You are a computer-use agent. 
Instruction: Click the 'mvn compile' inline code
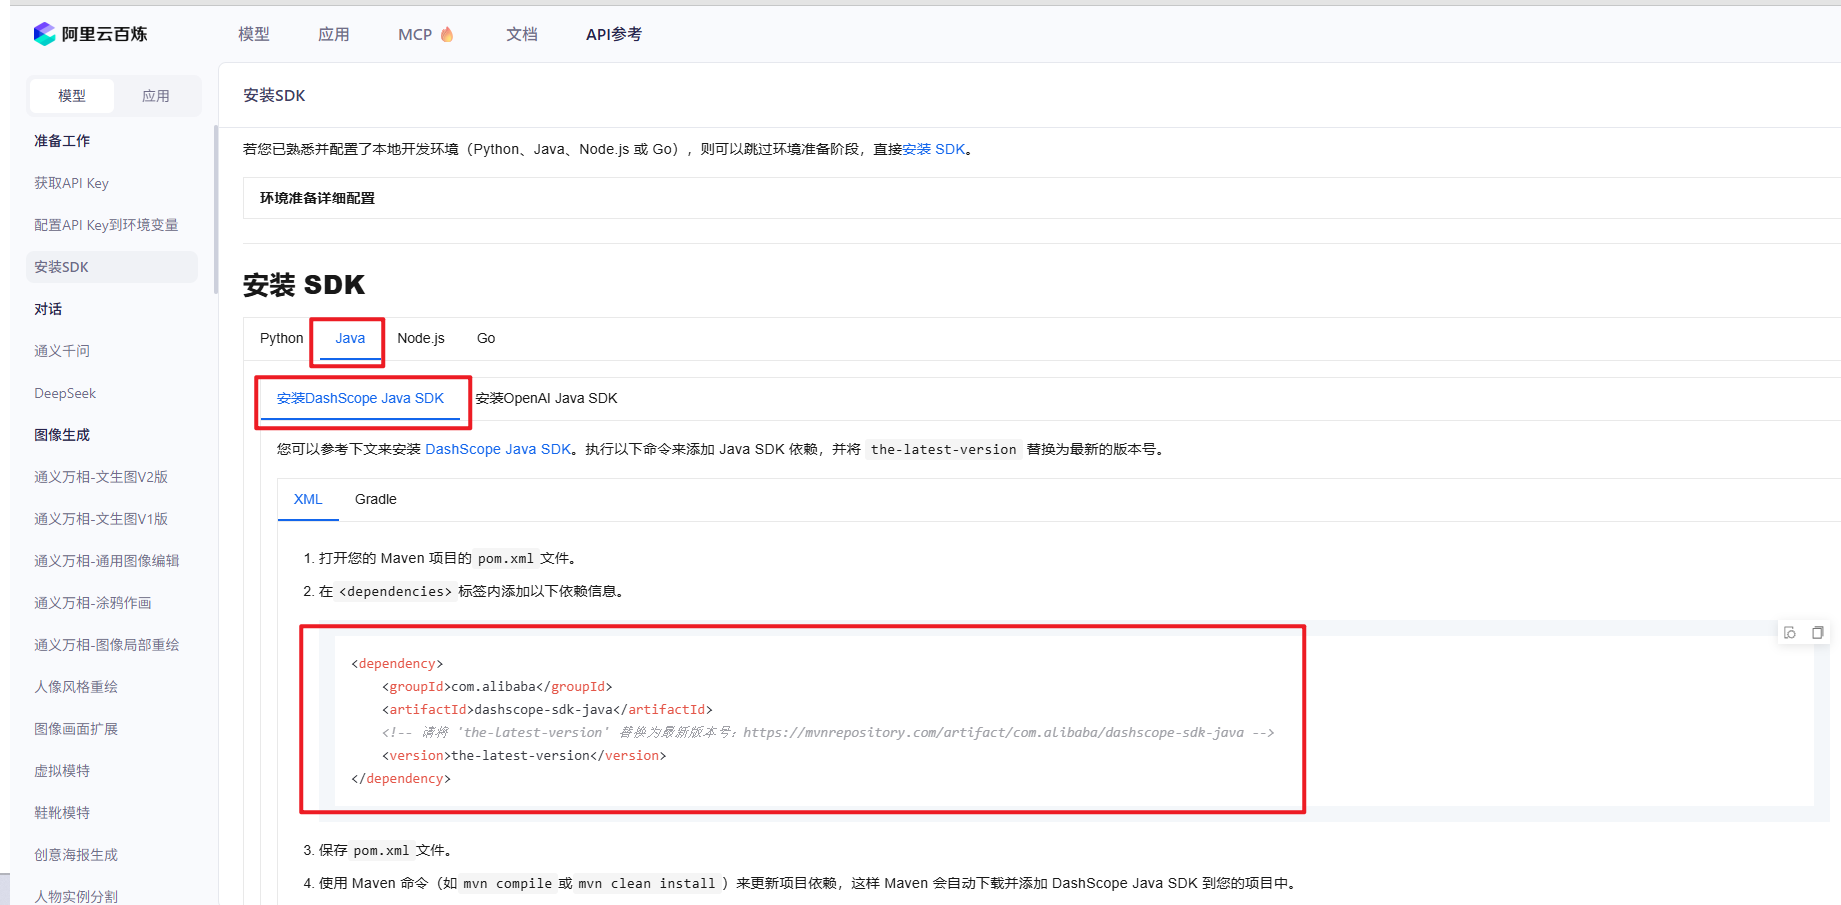(x=507, y=884)
